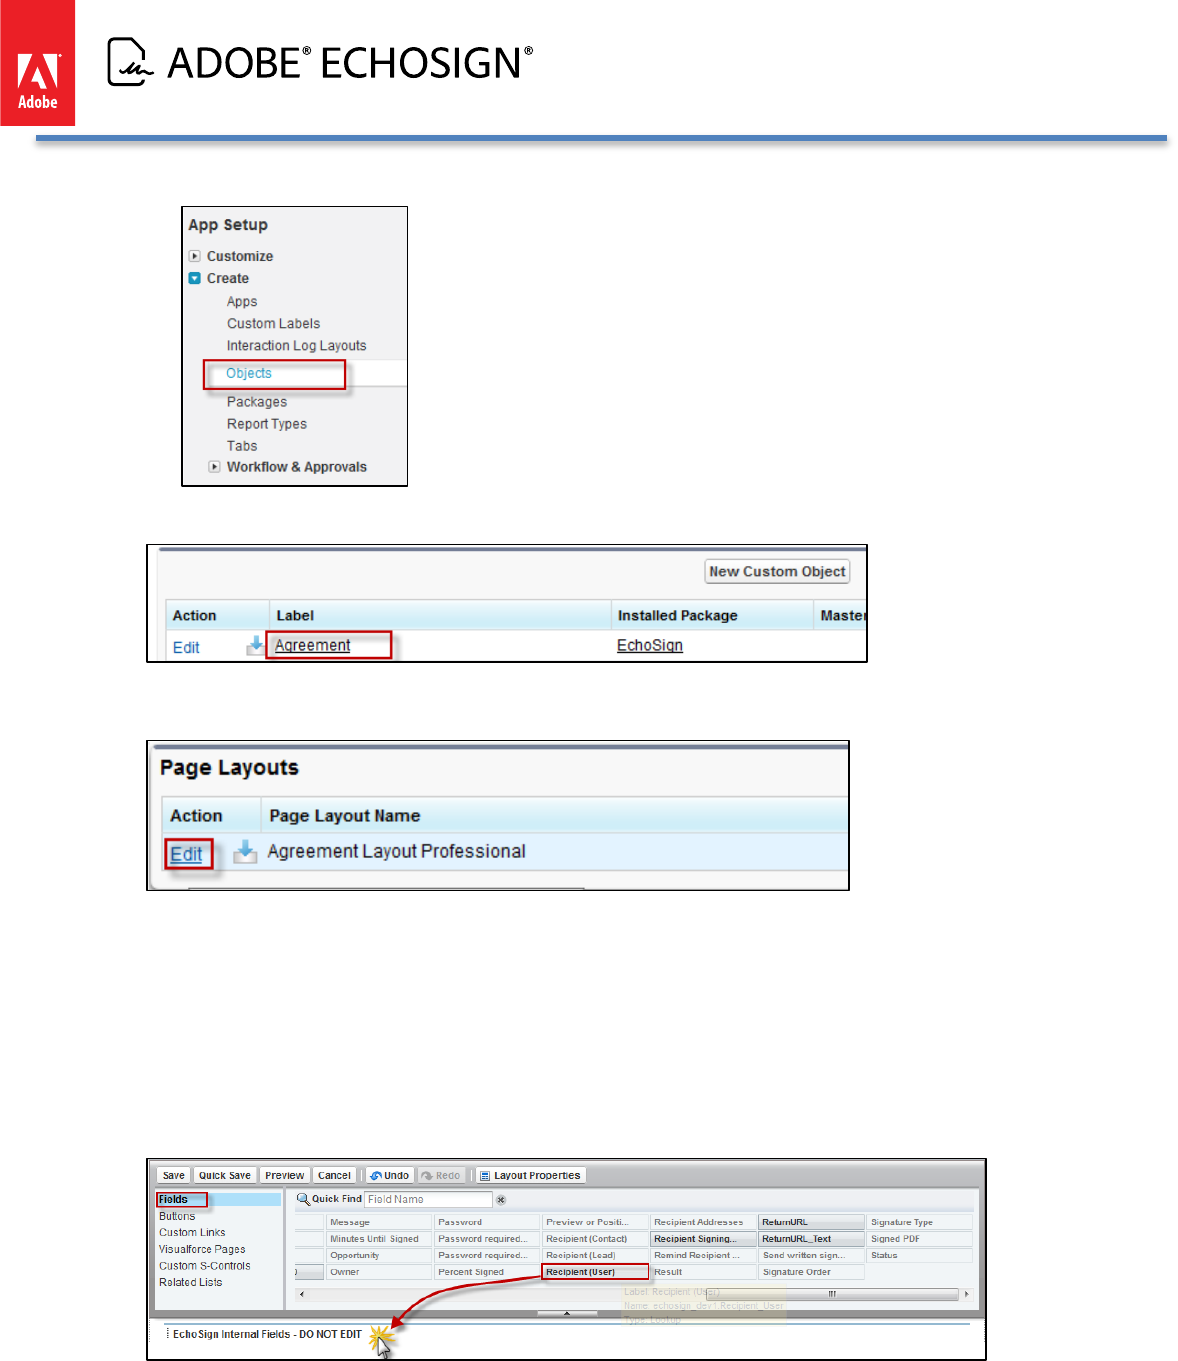Viewport: 1178px width, 1361px height.
Task: Select the Custom S-Controls palette category
Action: pyautogui.click(x=205, y=1265)
